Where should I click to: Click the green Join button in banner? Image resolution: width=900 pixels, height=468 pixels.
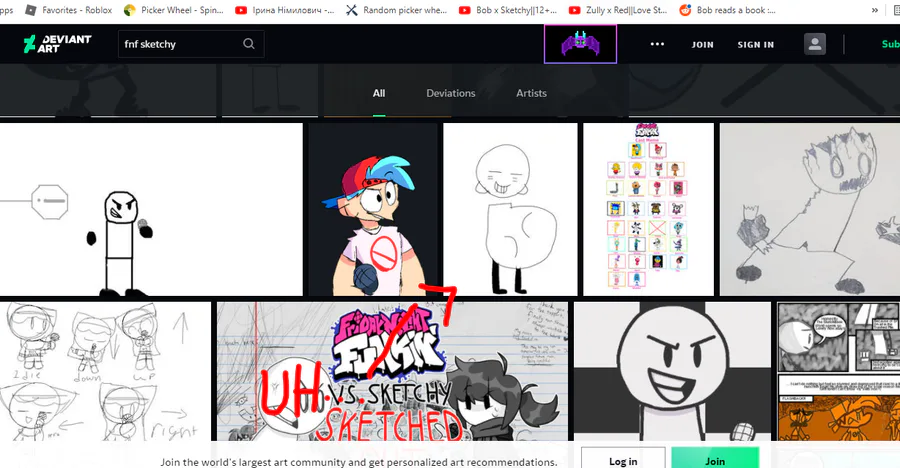[715, 459]
